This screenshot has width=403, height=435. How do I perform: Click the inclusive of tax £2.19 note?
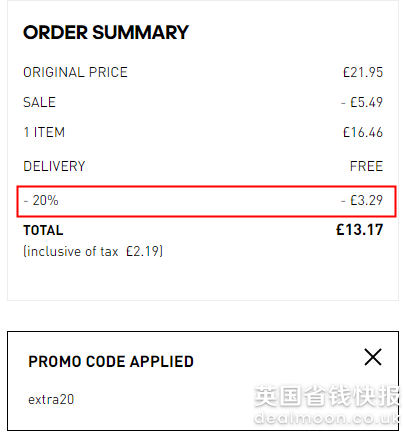(93, 251)
